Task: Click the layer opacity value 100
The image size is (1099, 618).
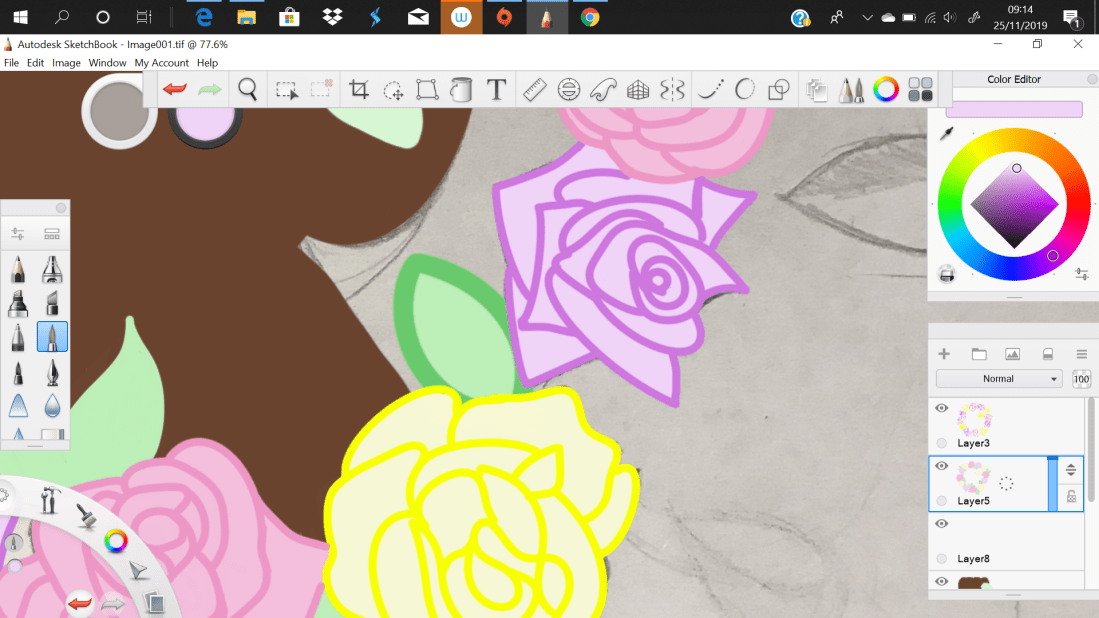Action: click(x=1081, y=379)
